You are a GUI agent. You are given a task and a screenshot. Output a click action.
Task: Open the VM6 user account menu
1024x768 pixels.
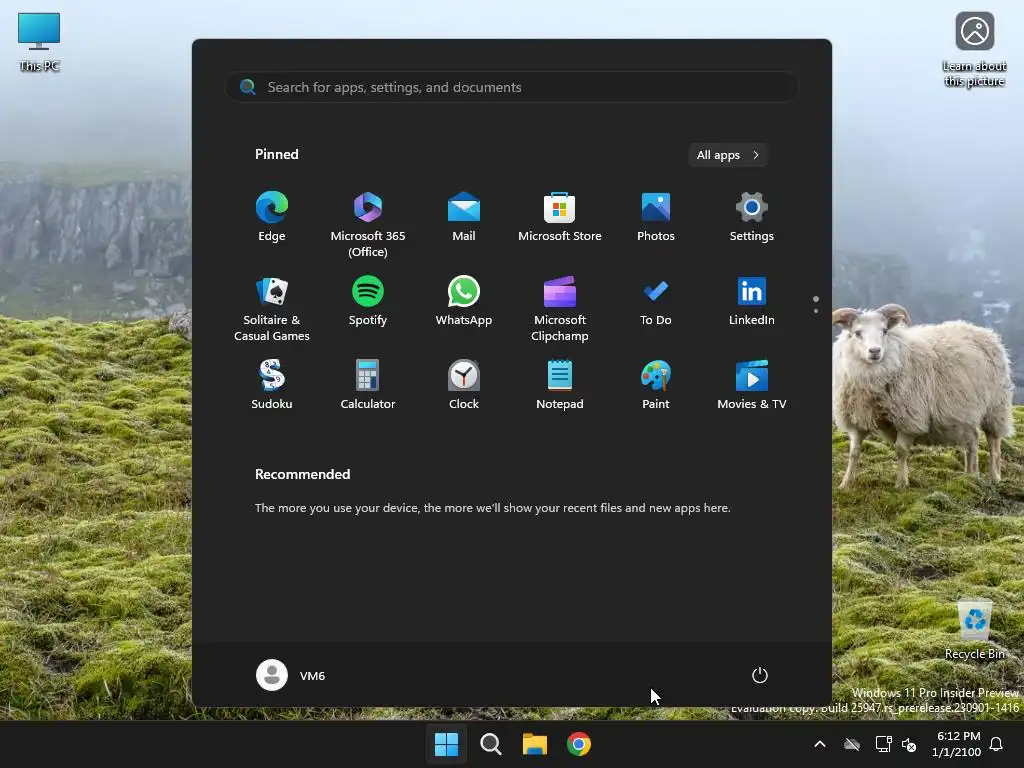291,675
